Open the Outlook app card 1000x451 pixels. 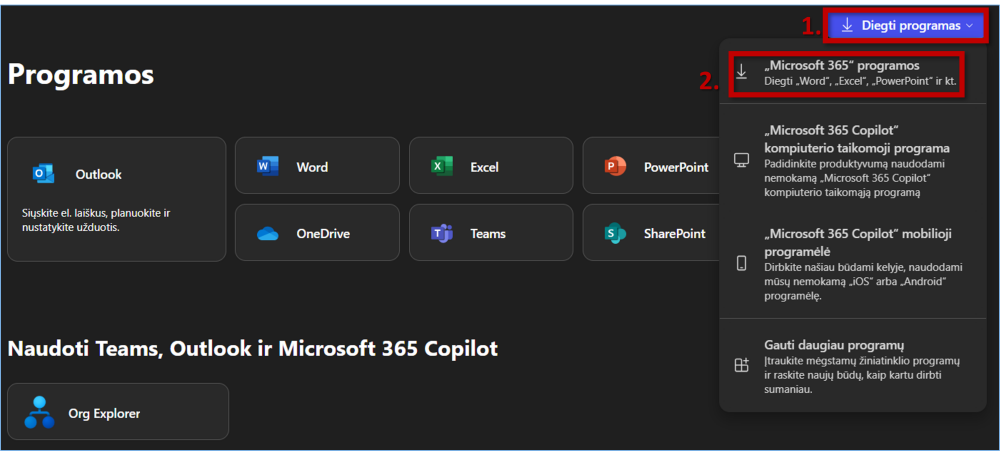117,199
